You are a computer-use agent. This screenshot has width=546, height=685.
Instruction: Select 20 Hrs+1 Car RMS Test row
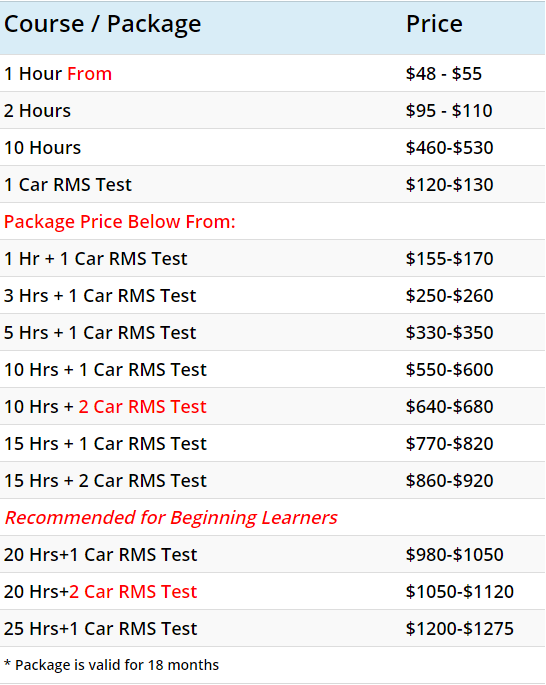[x=273, y=554]
